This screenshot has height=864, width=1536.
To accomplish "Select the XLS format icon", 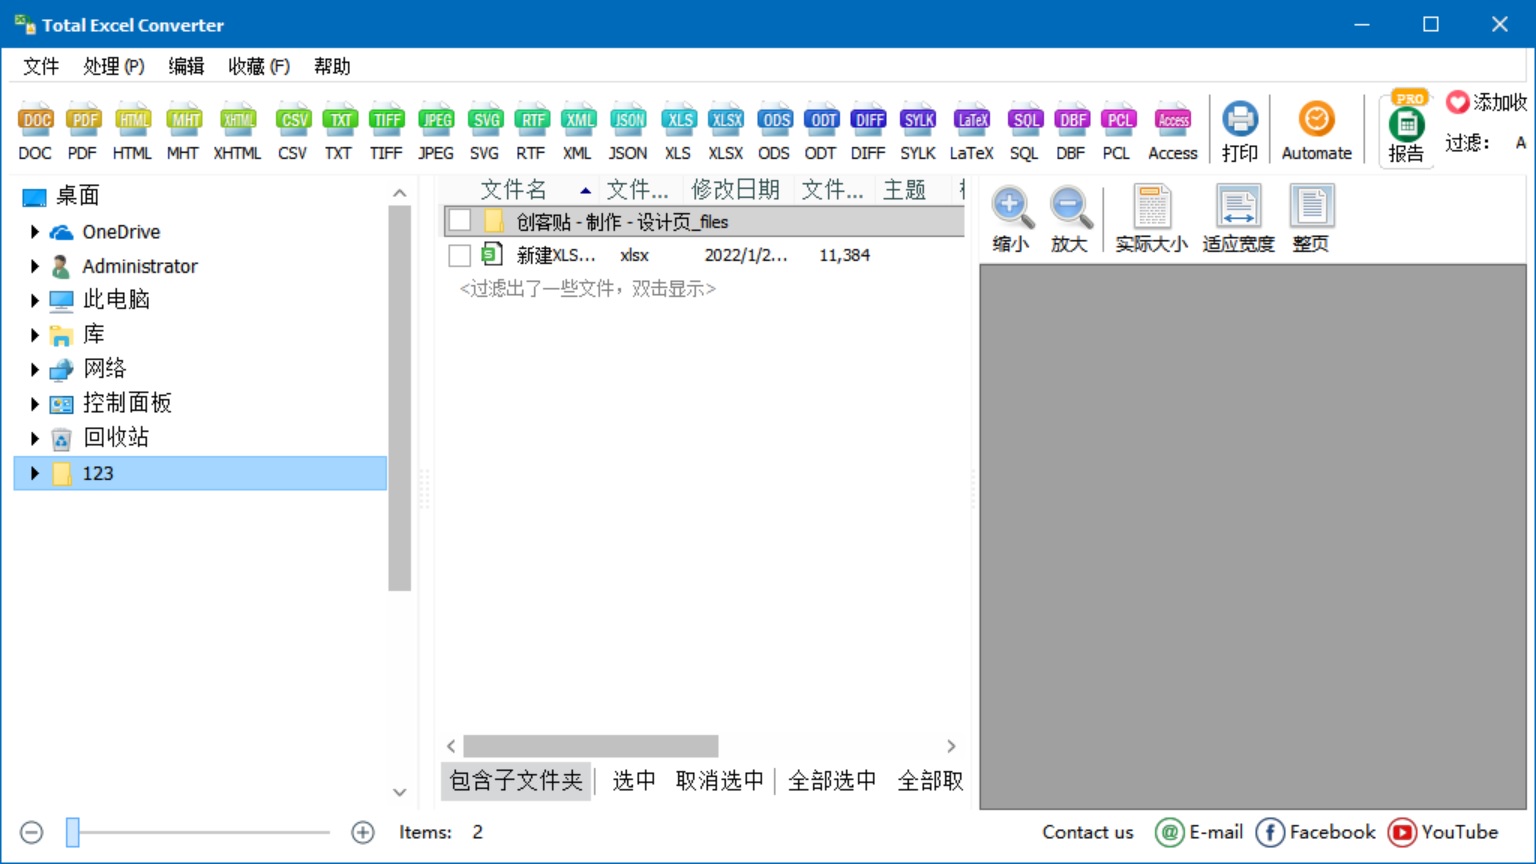I will [678, 131].
